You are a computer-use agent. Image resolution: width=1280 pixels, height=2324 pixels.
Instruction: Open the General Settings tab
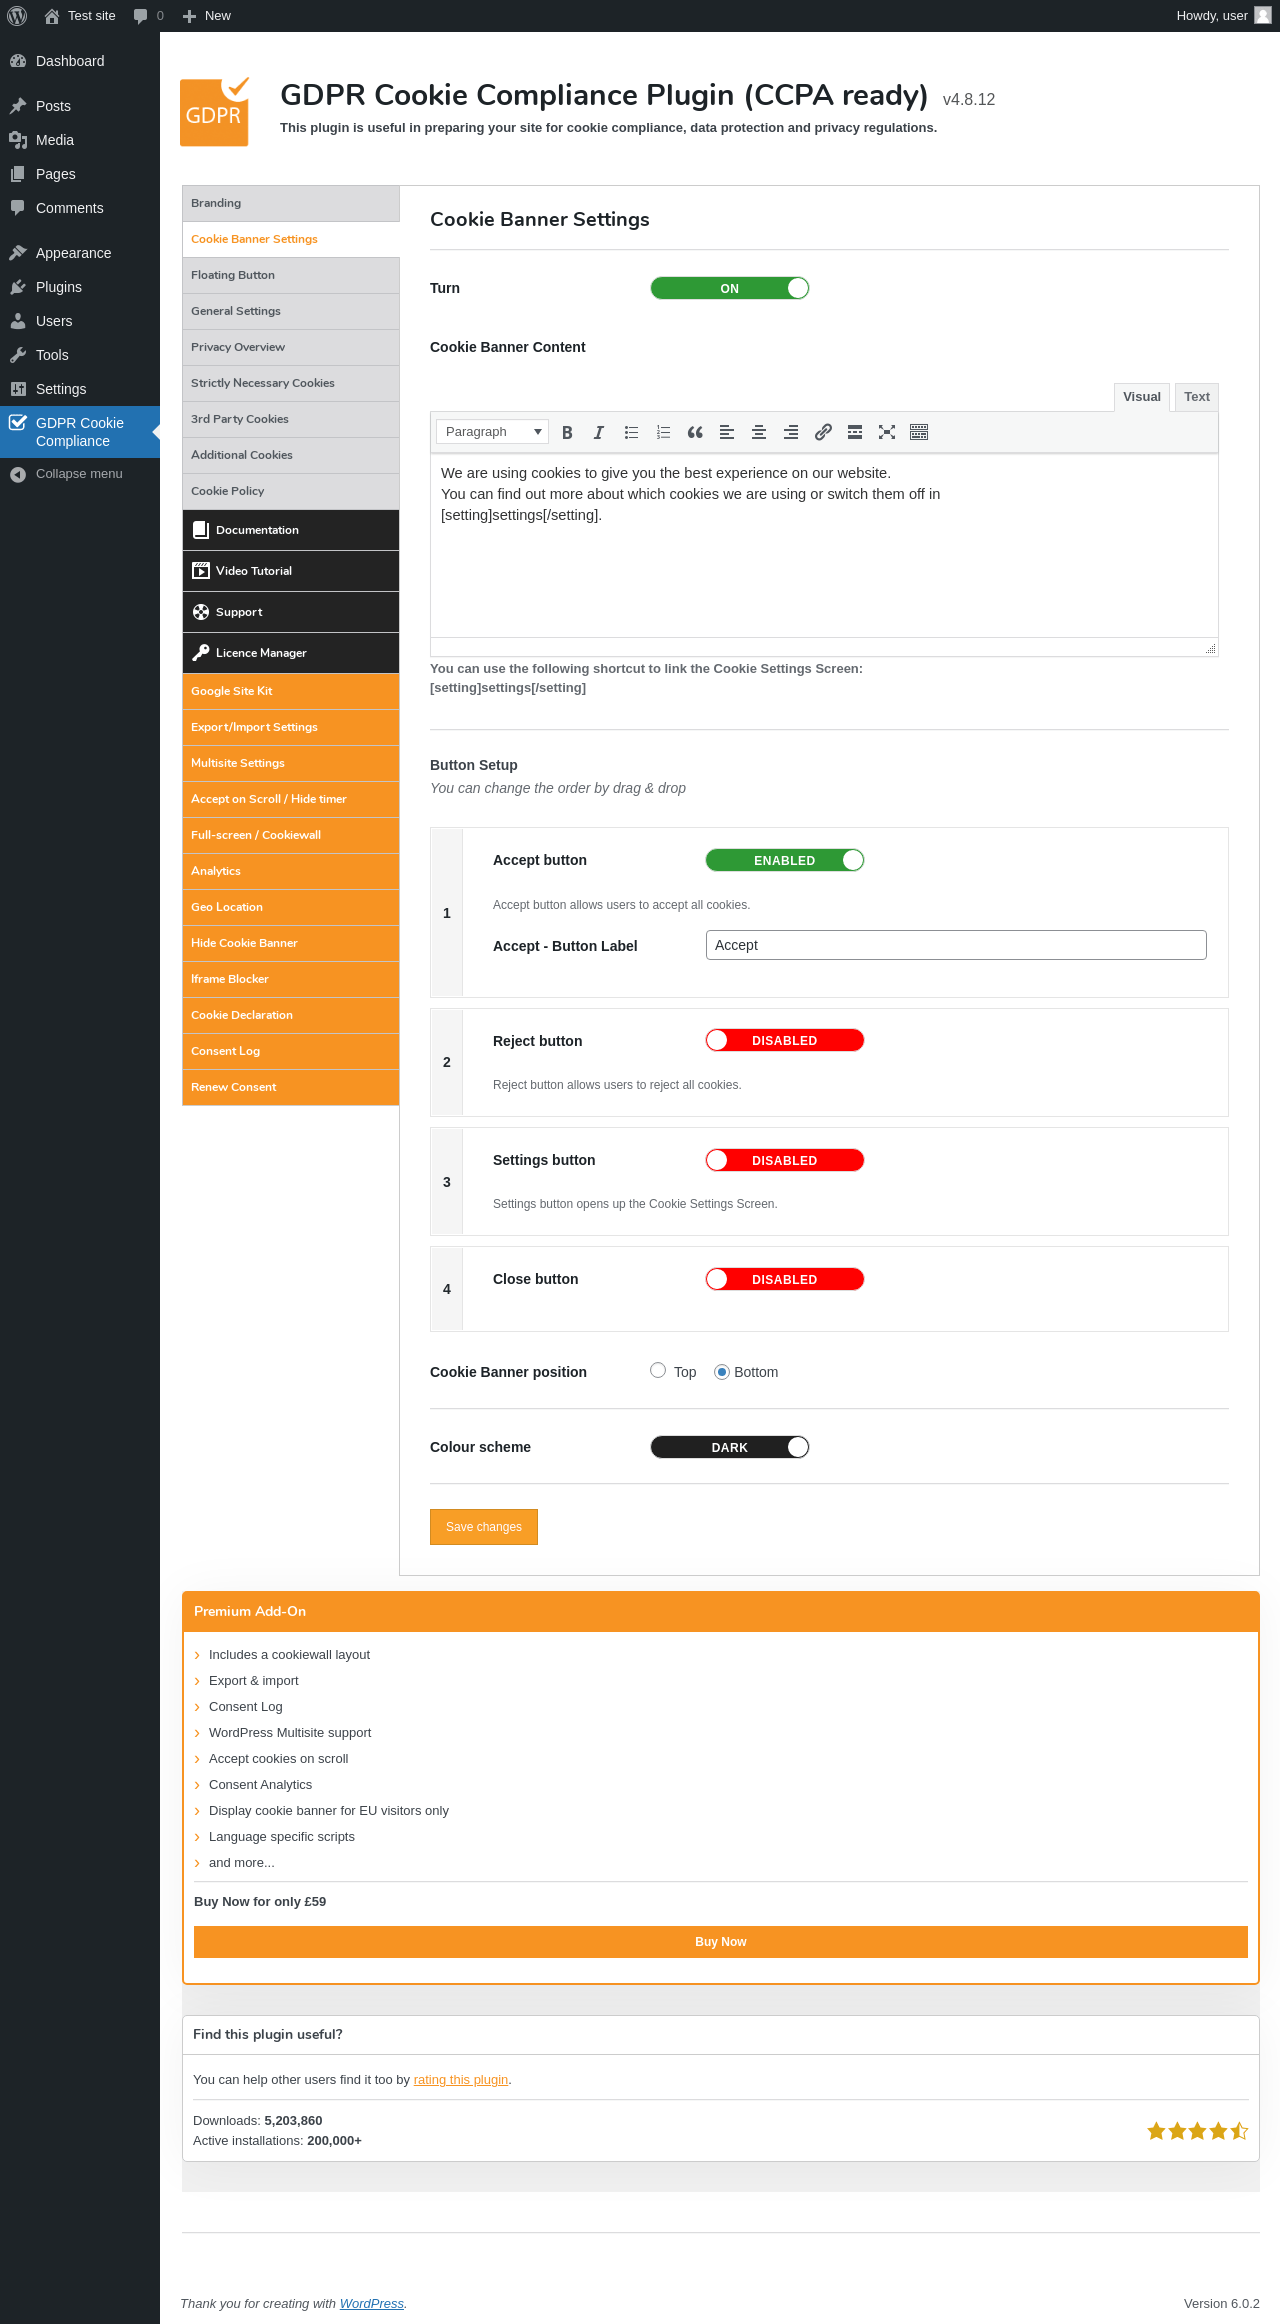point(291,311)
